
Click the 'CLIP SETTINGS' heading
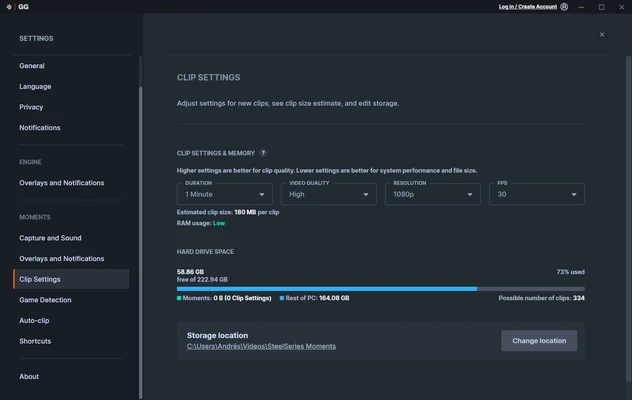[x=208, y=77]
